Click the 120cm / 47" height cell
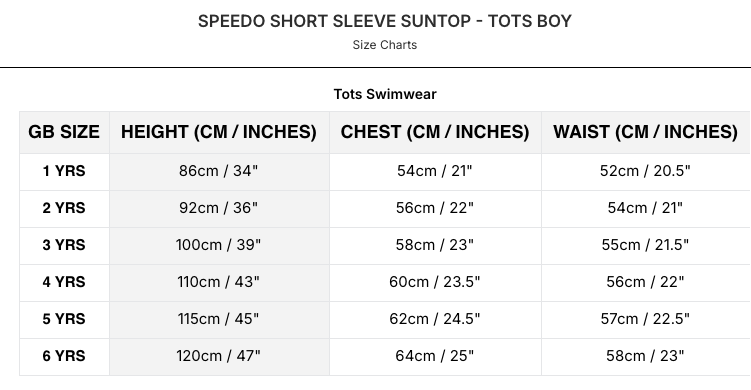The height and width of the screenshot is (390, 751). coord(219,356)
